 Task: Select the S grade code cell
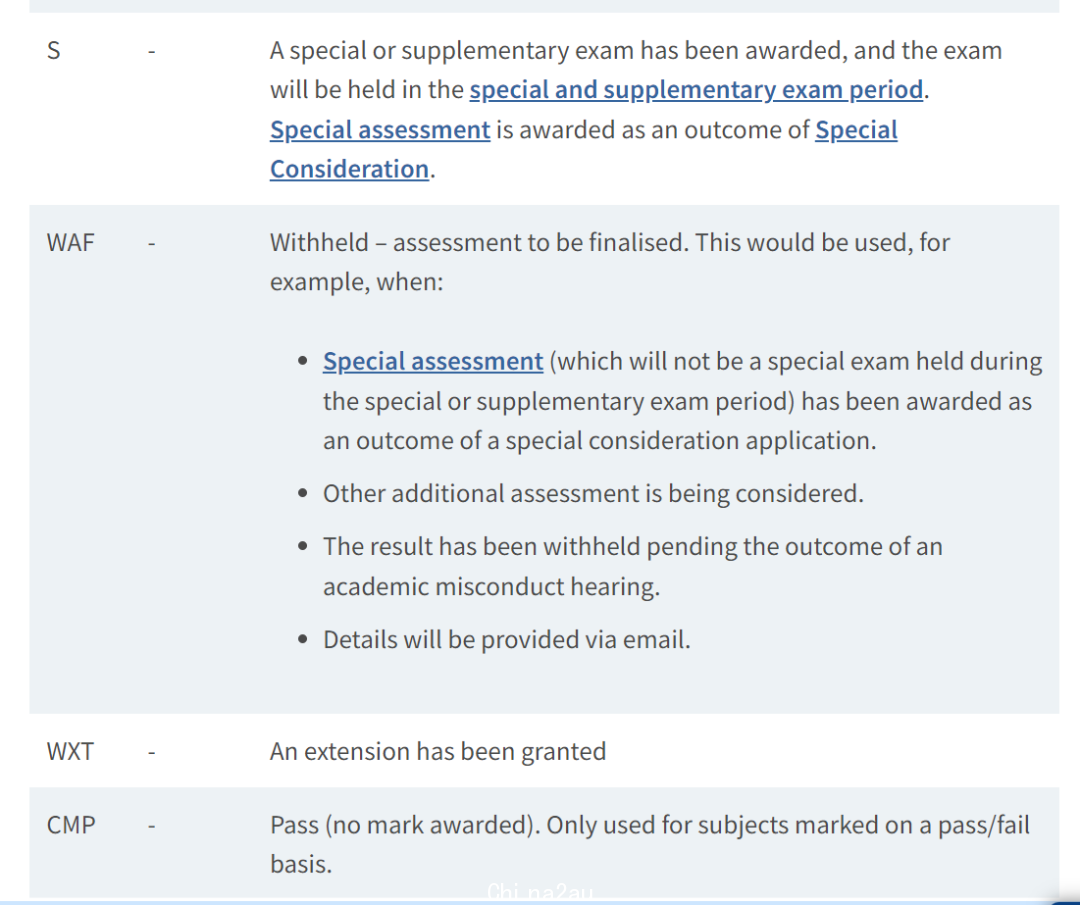[x=54, y=51]
